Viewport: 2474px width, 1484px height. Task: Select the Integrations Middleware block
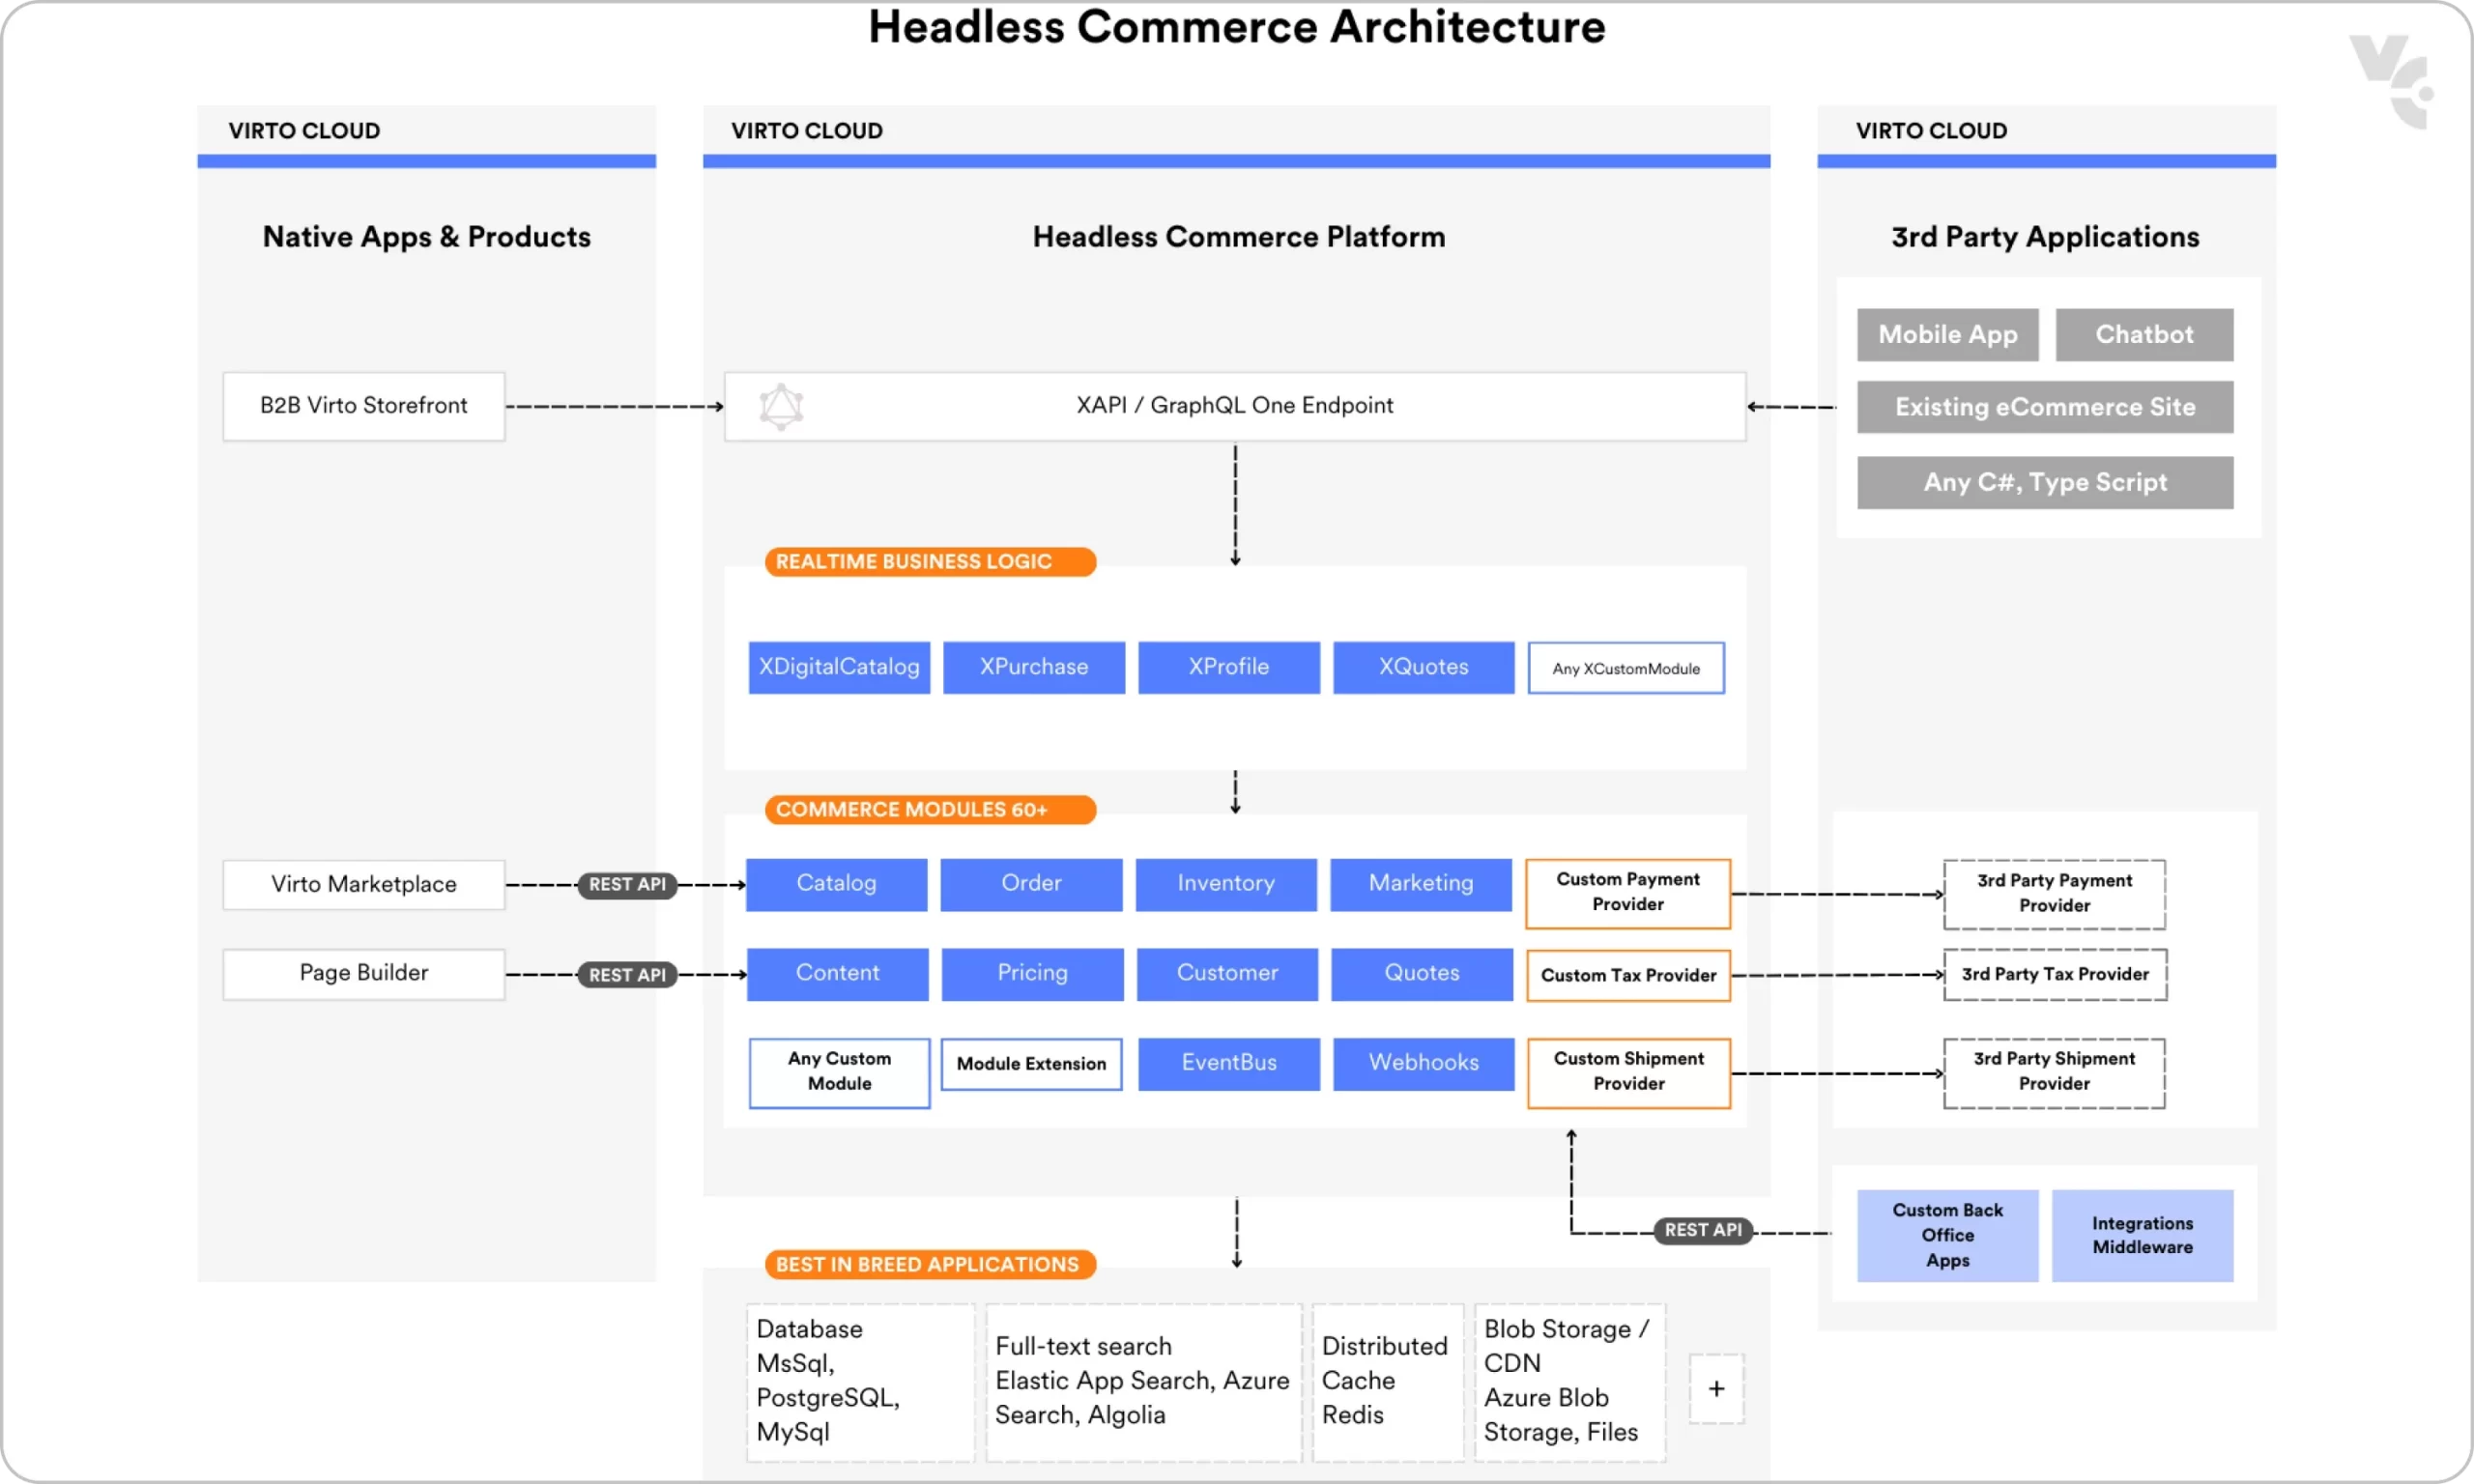[x=2142, y=1235]
